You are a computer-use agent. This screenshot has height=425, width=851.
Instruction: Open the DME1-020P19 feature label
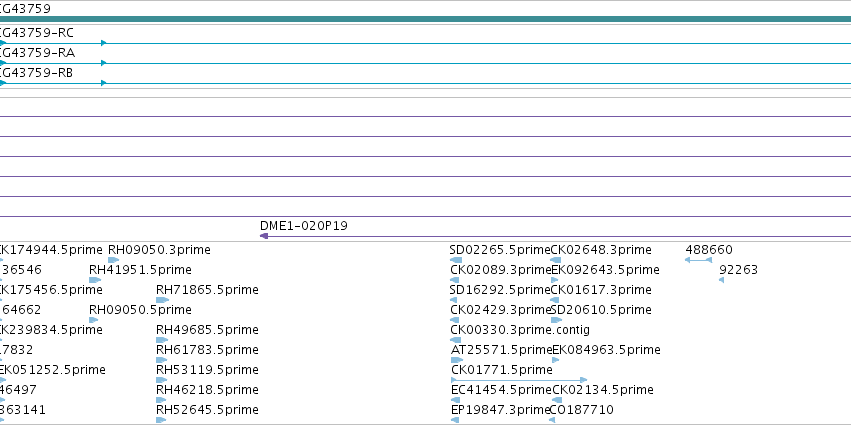click(304, 226)
